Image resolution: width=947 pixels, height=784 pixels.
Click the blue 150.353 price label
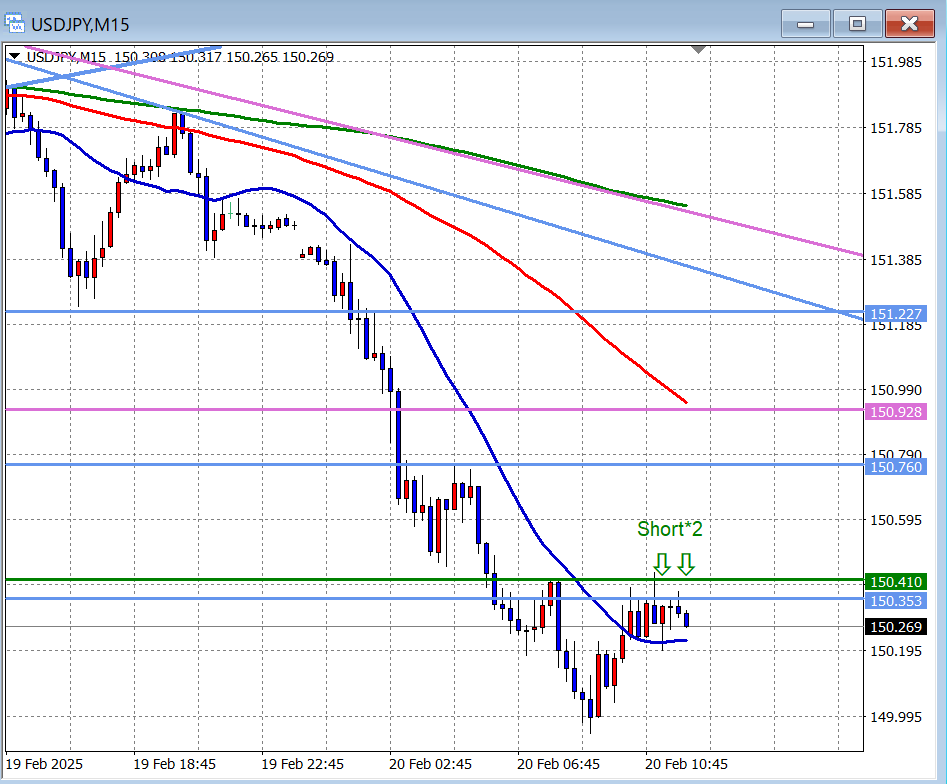click(x=896, y=600)
